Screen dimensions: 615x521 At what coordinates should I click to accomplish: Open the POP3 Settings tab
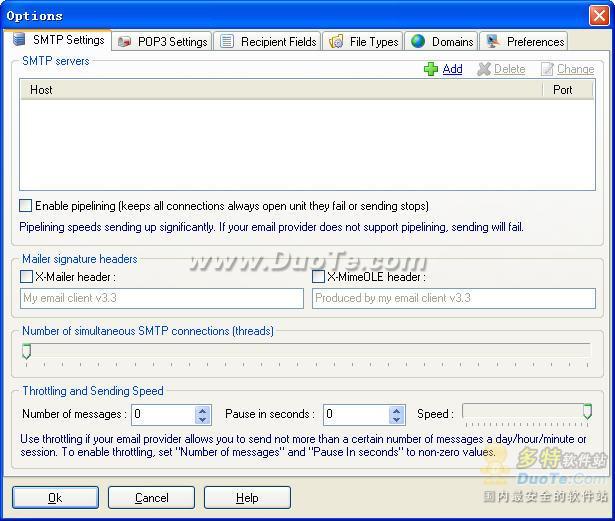coord(162,41)
